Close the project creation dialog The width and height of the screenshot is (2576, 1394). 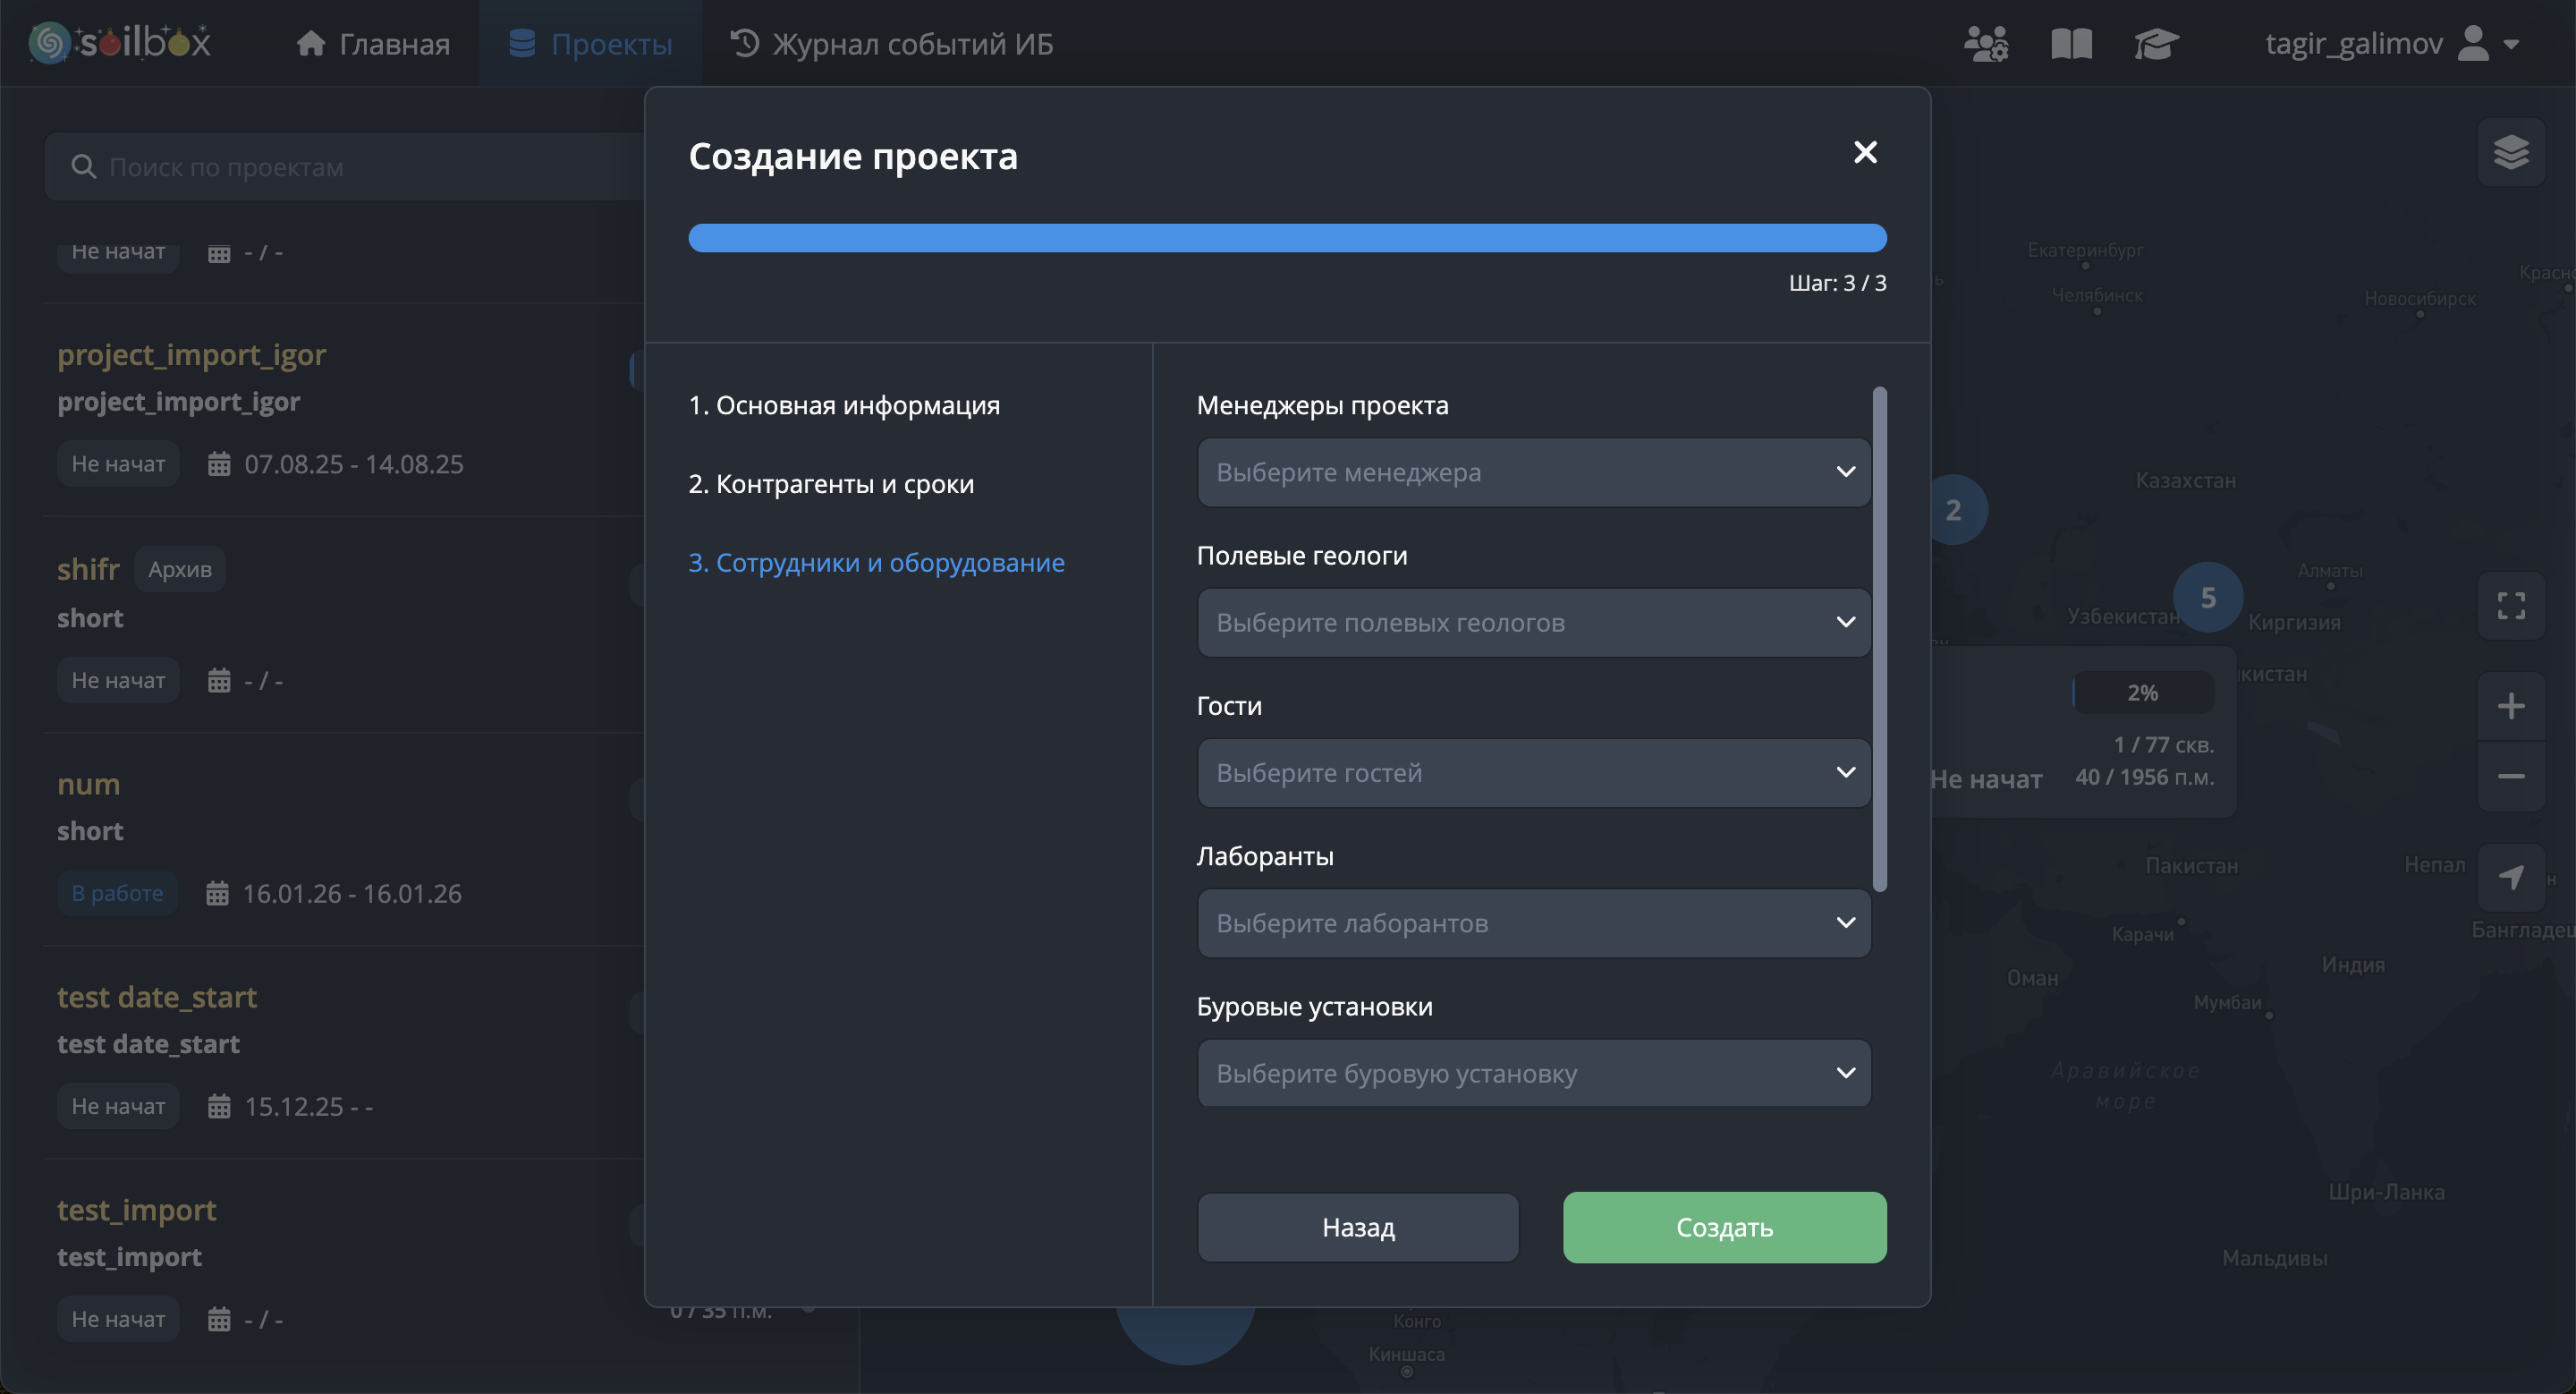coord(1864,152)
